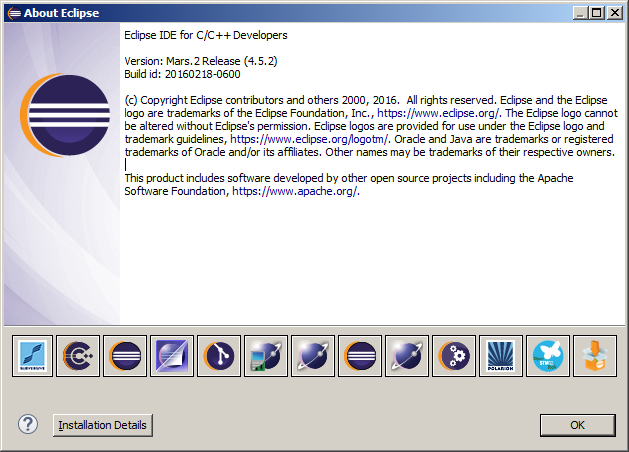Select the SVNKit plug-in icon
Image resolution: width=629 pixels, height=452 pixels.
548,356
